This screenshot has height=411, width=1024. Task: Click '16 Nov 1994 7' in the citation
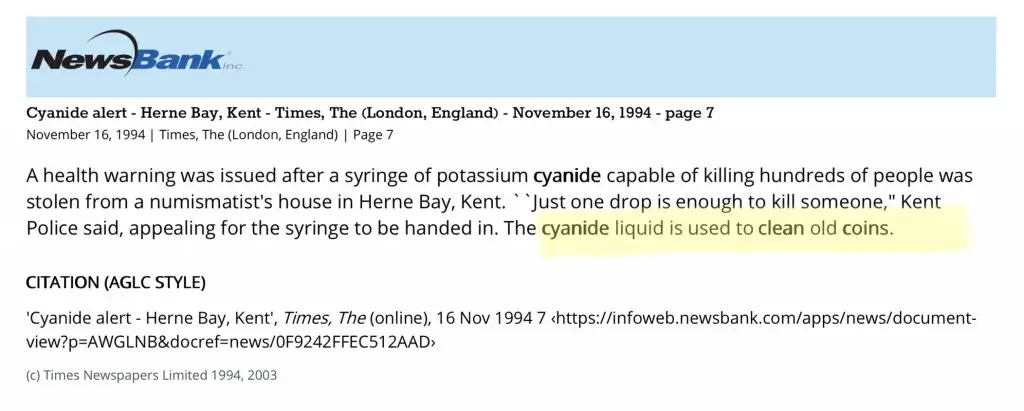tap(495, 319)
